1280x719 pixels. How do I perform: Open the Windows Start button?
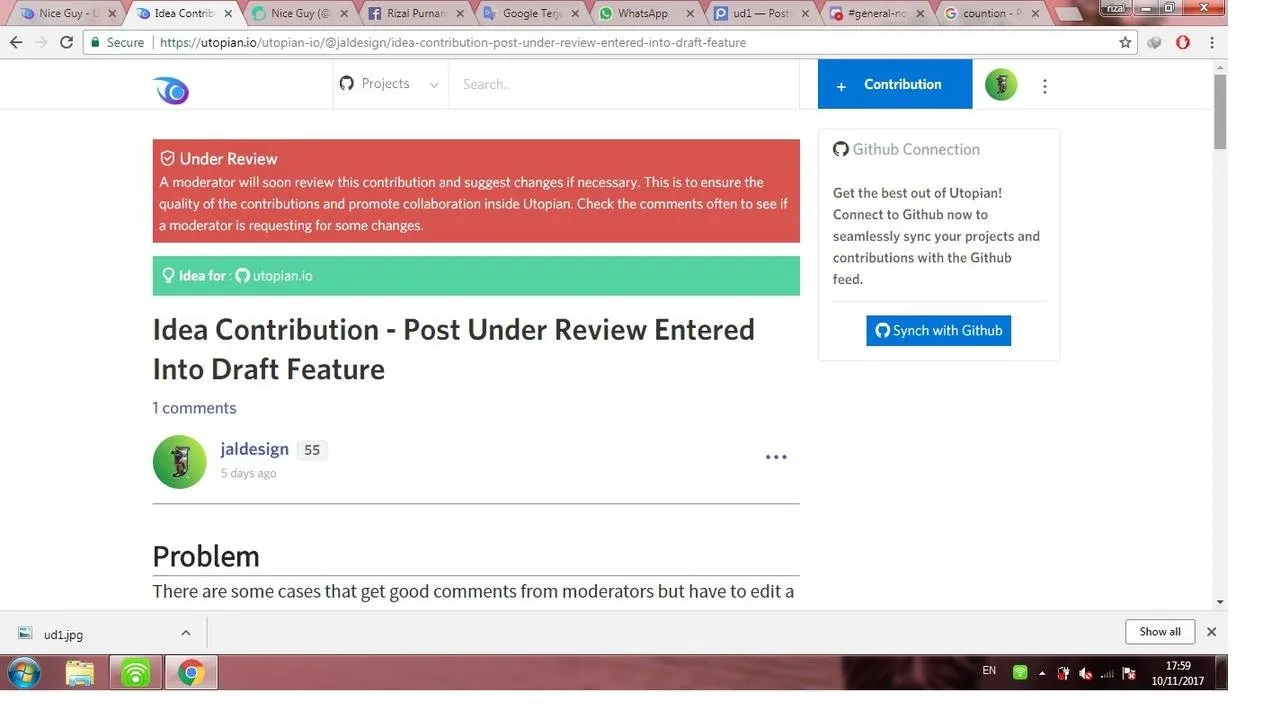point(24,673)
